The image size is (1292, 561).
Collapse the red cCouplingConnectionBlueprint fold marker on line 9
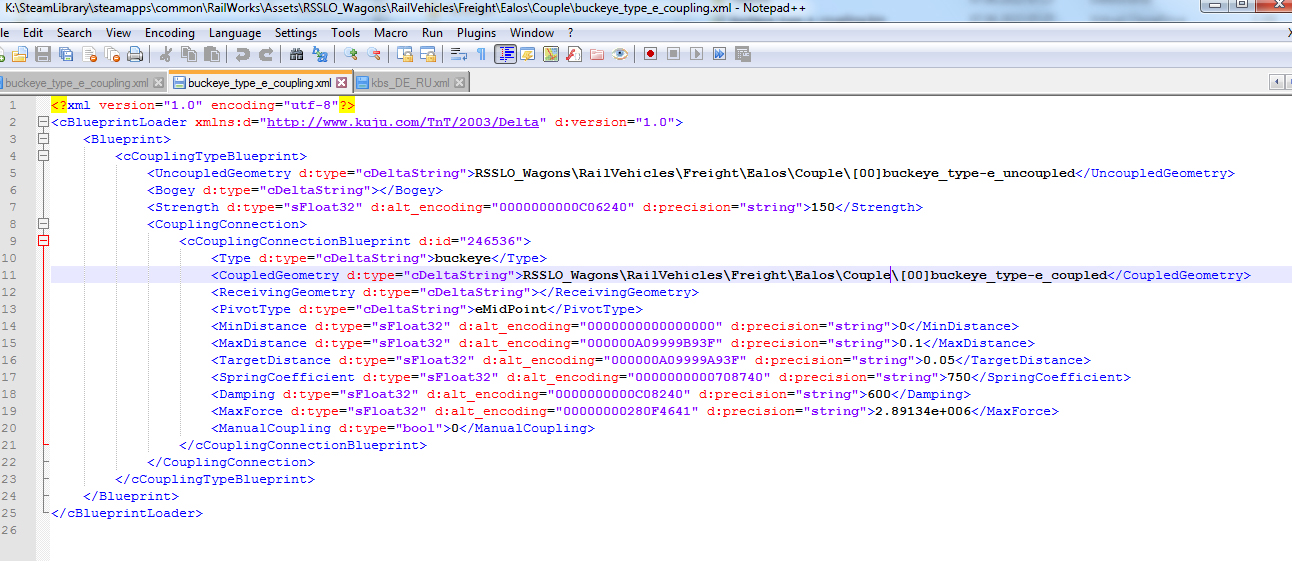point(43,241)
